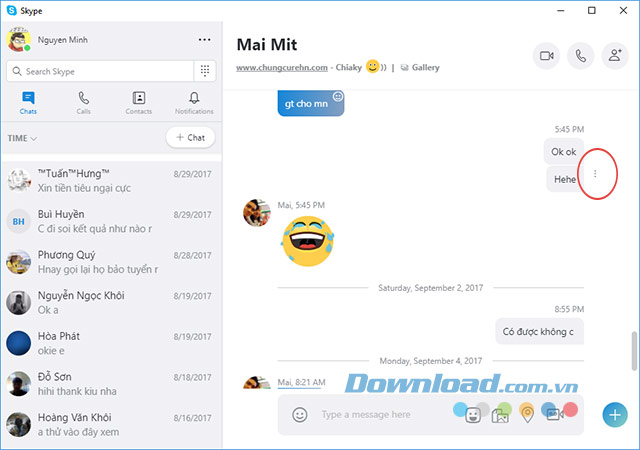Image resolution: width=640 pixels, height=450 pixels.
Task: Click the 'Hehe' message bubble
Action: (565, 179)
